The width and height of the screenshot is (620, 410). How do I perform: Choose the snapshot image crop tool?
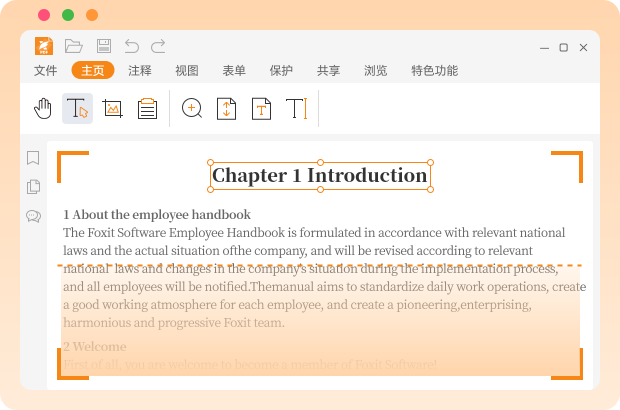[112, 108]
